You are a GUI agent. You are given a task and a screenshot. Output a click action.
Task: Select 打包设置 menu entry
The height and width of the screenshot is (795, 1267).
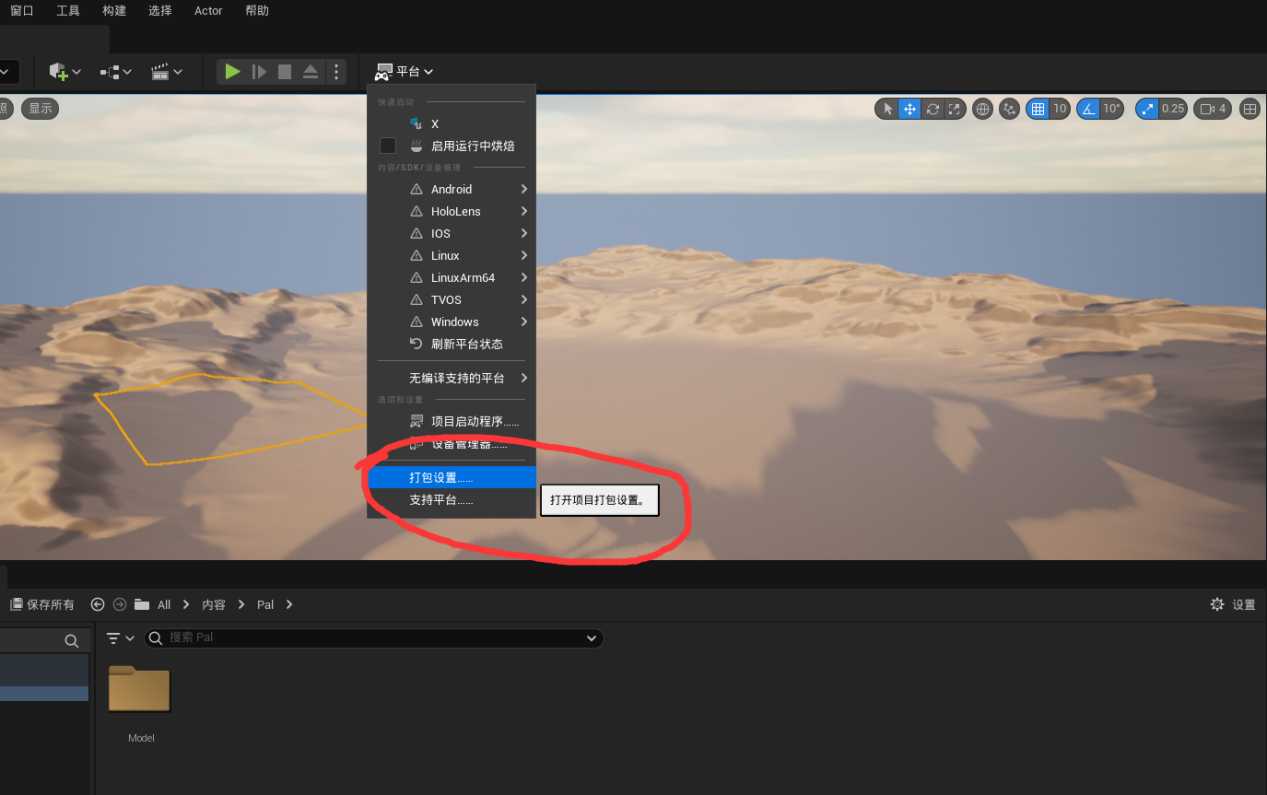pos(441,478)
